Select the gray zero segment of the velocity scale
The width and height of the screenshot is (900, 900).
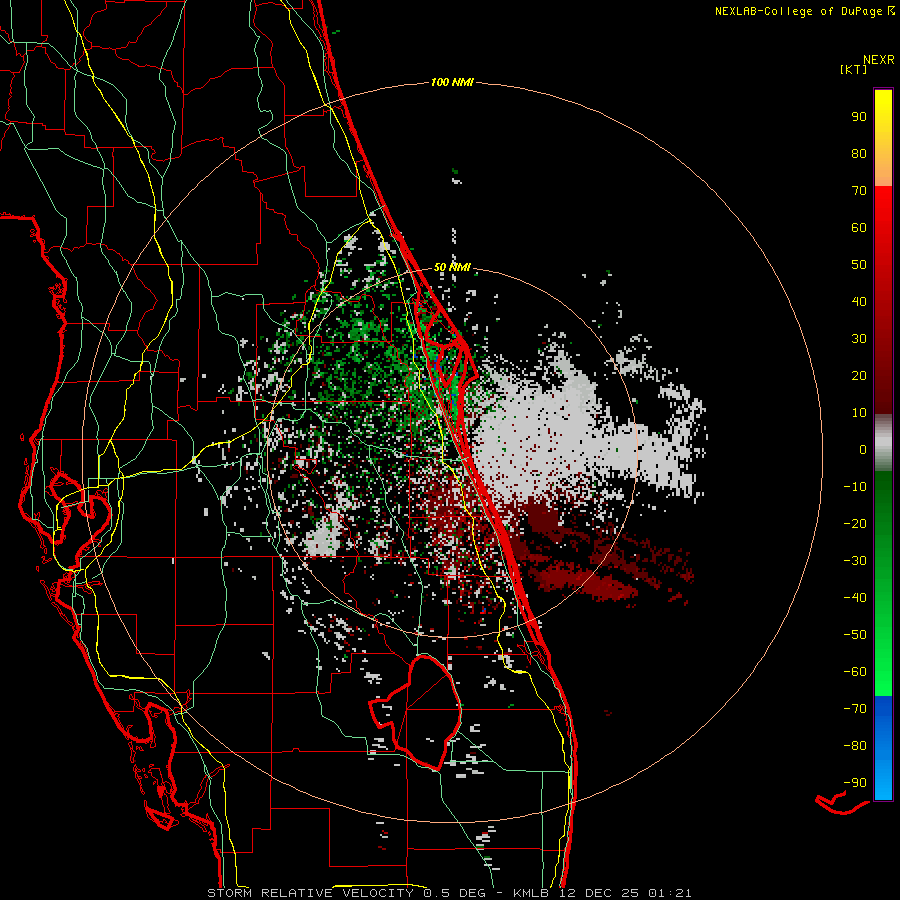883,443
